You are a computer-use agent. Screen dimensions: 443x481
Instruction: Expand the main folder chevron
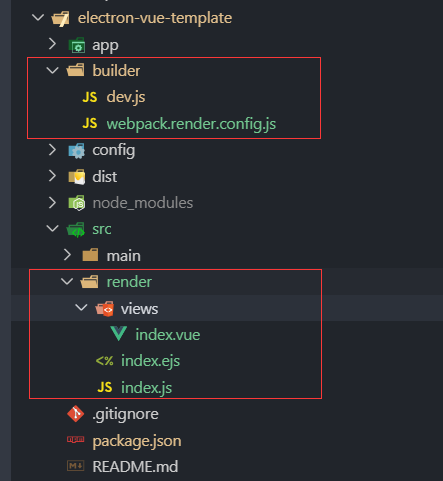click(67, 255)
